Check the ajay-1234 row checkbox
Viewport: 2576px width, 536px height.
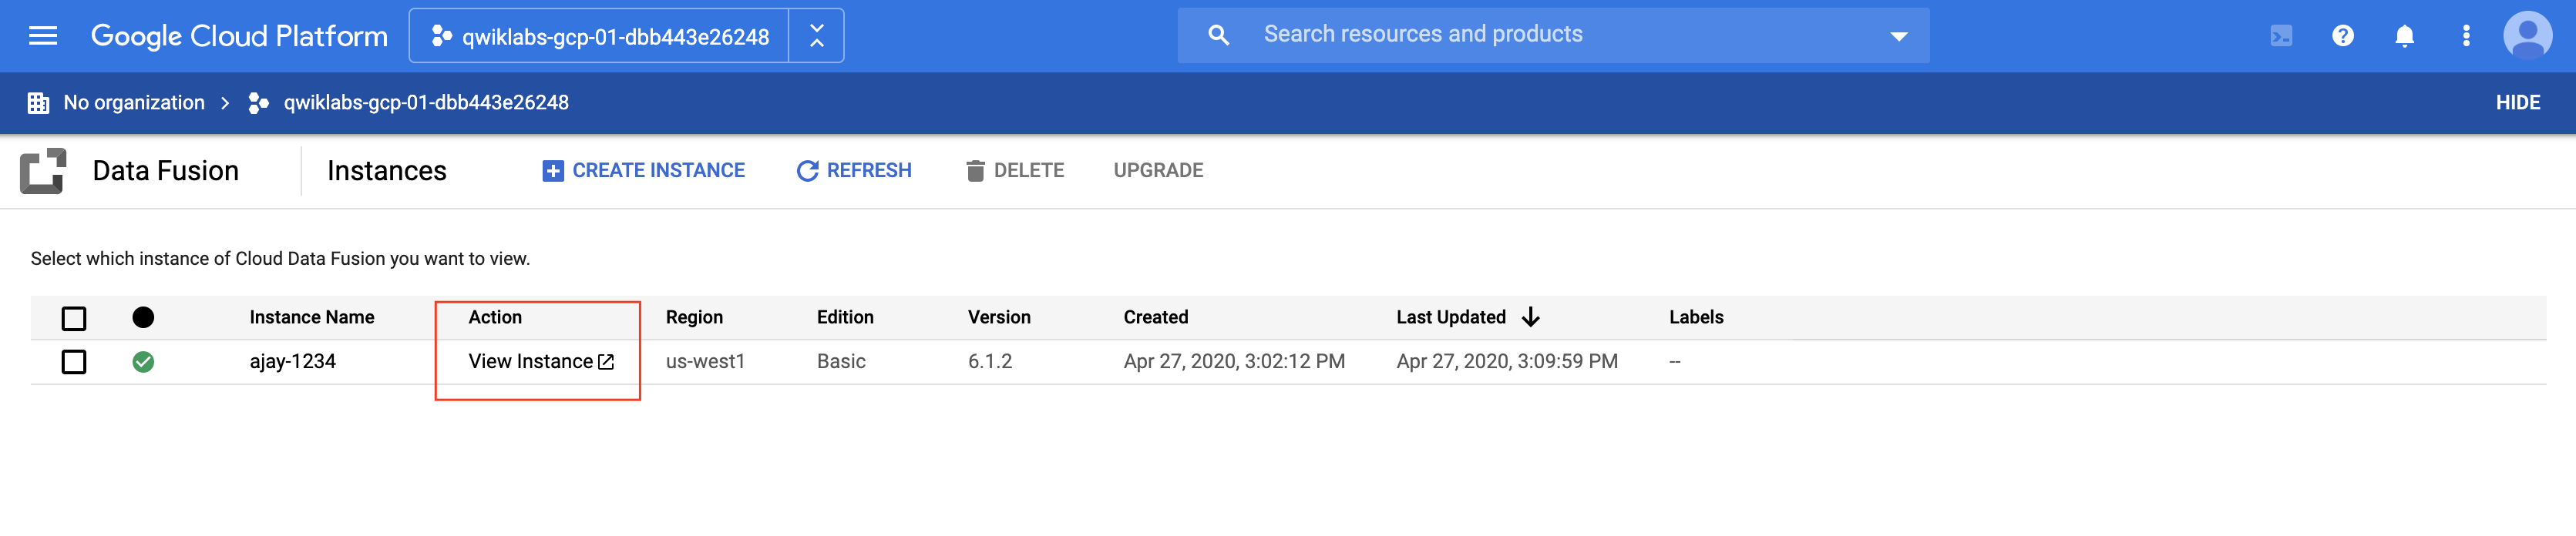tap(74, 362)
